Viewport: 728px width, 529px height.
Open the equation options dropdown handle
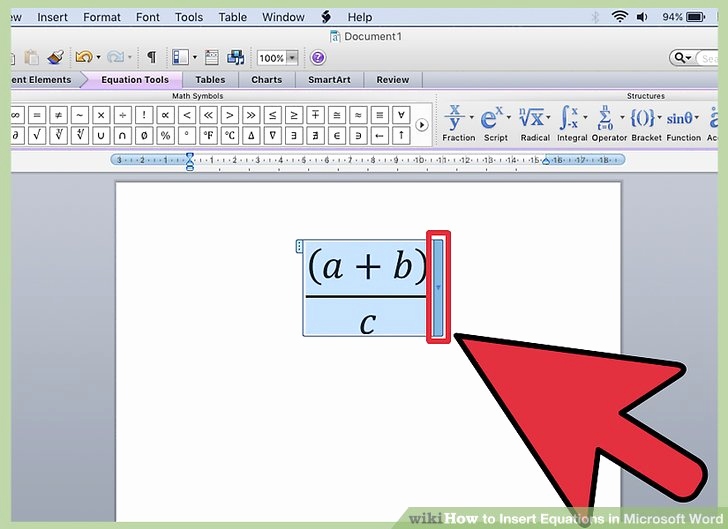click(x=438, y=287)
